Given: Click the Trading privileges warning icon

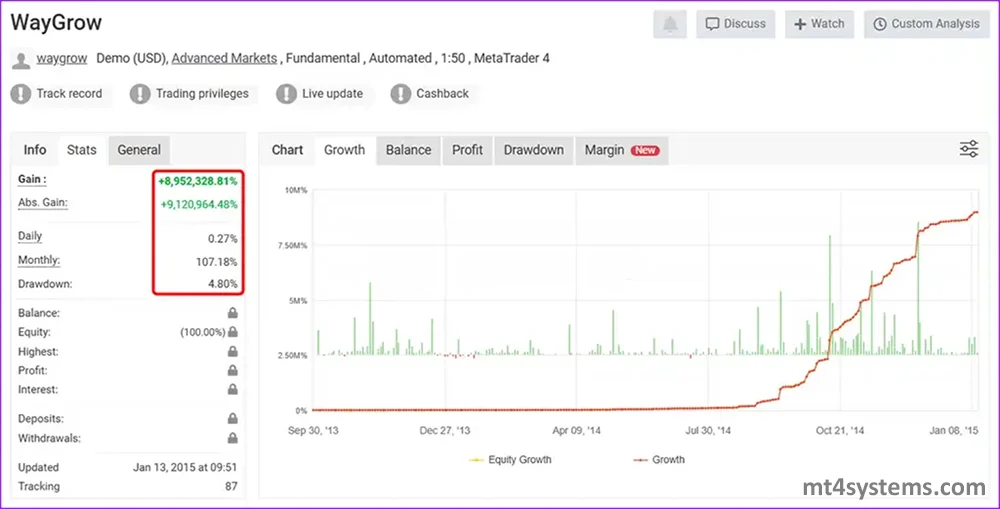Looking at the screenshot, I should 140,94.
